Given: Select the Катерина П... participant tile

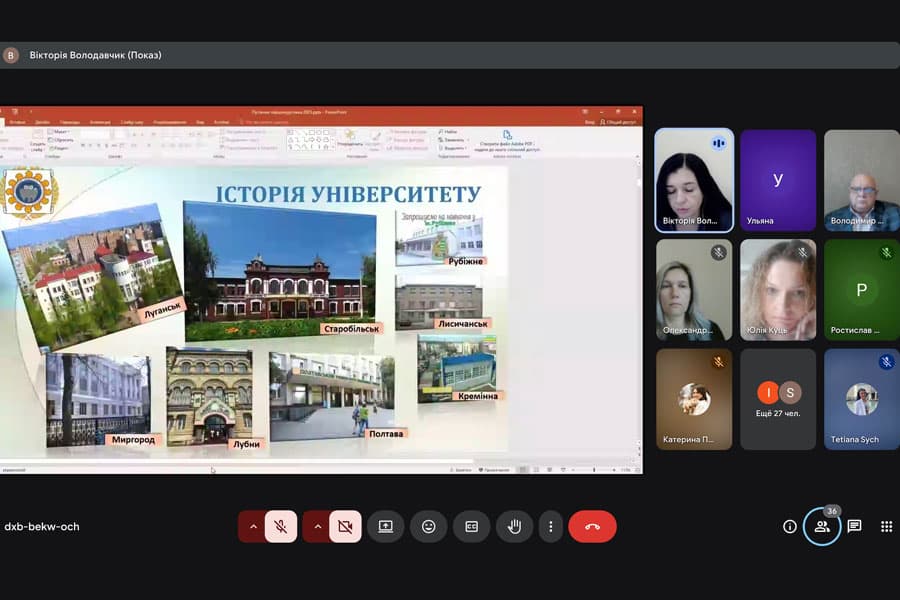Looking at the screenshot, I should click(694, 399).
